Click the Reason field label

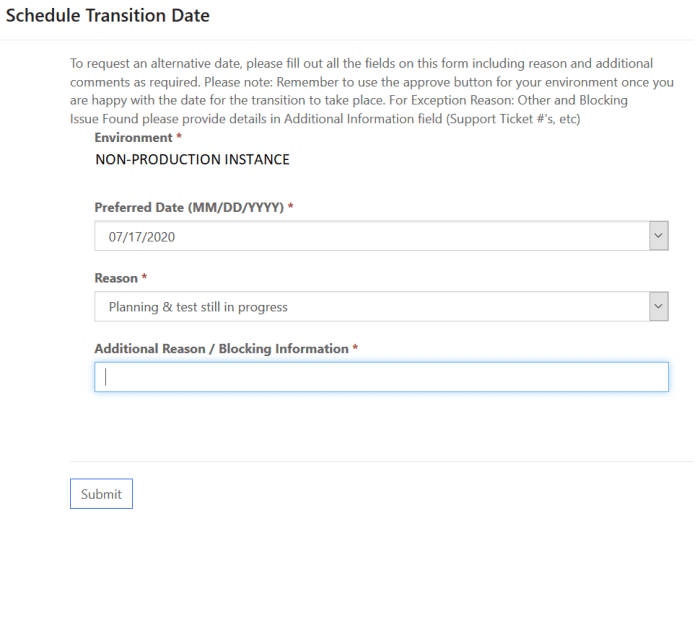(116, 278)
